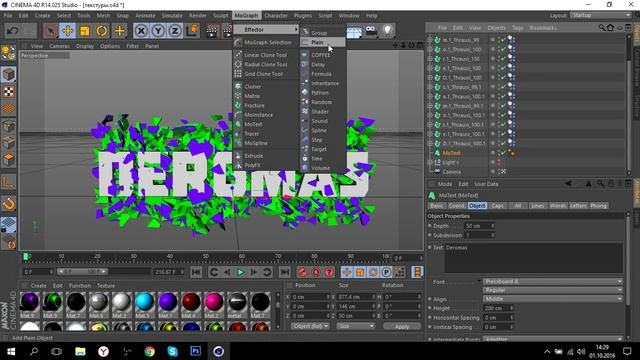Open the Regular font style dropdown
Viewport: 640px width, 360px height.
(553, 290)
